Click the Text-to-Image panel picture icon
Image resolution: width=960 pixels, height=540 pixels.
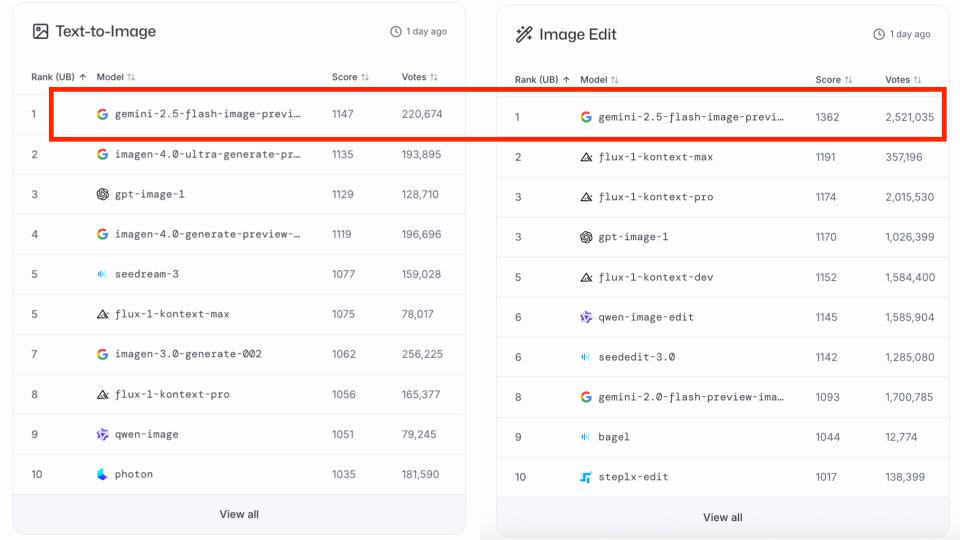pyautogui.click(x=40, y=31)
